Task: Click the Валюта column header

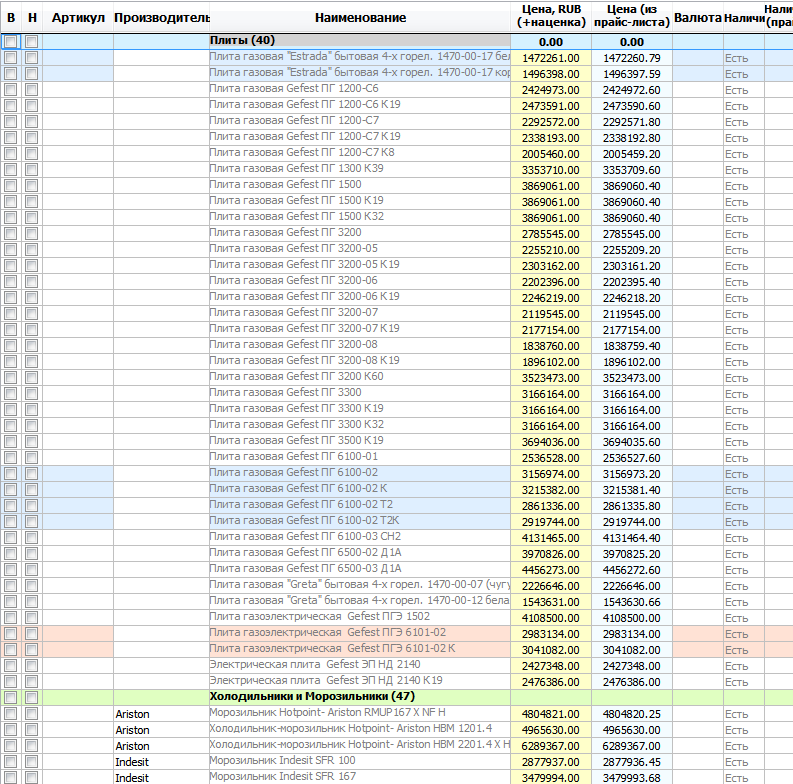Action: [x=697, y=18]
